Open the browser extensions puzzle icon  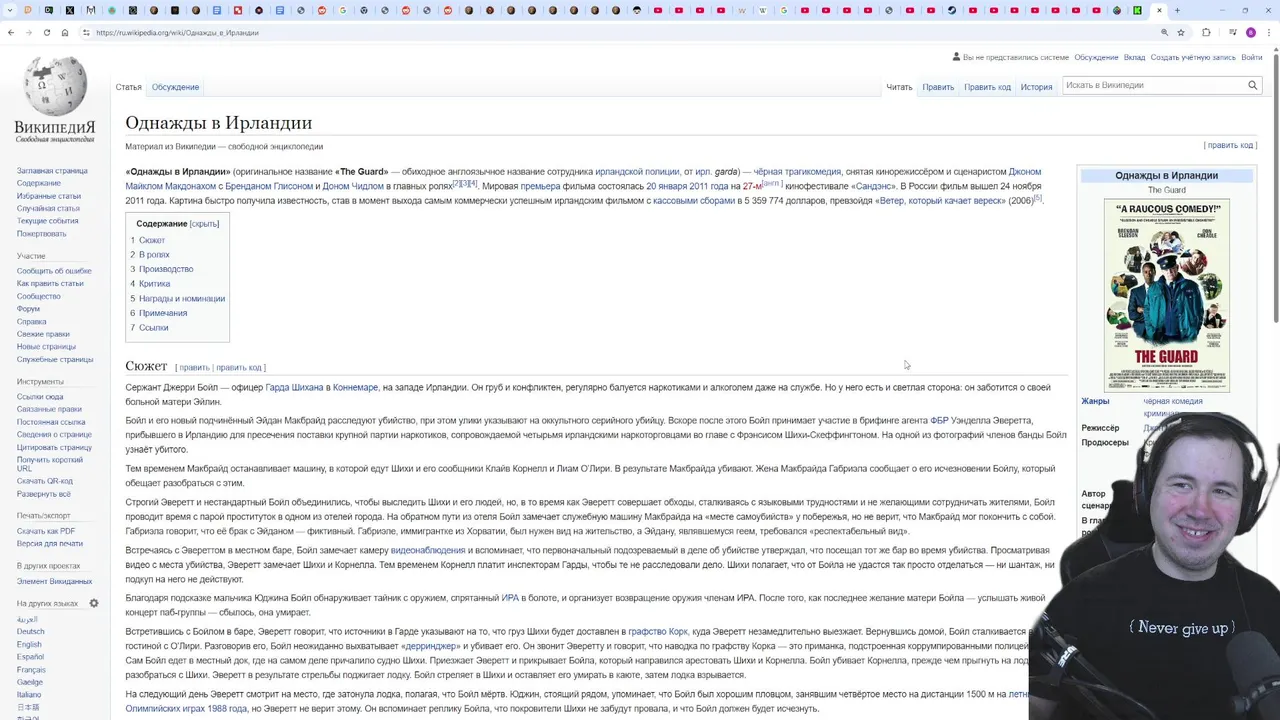[1206, 32]
